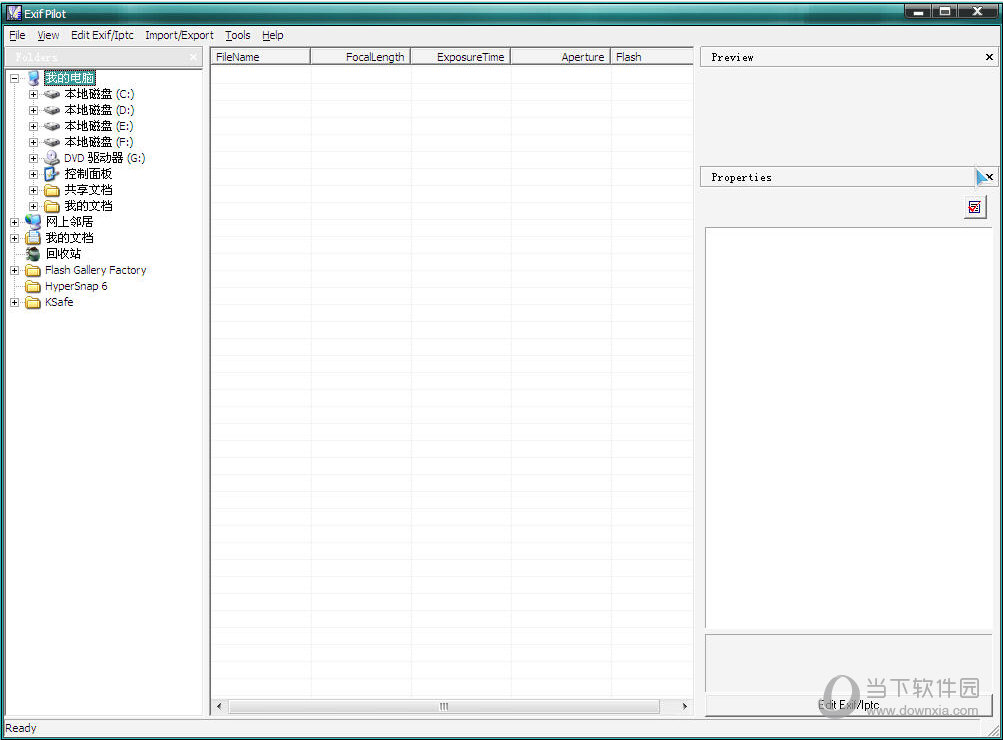Close the Preview panel
Image resolution: width=1003 pixels, height=740 pixels.
[x=989, y=57]
